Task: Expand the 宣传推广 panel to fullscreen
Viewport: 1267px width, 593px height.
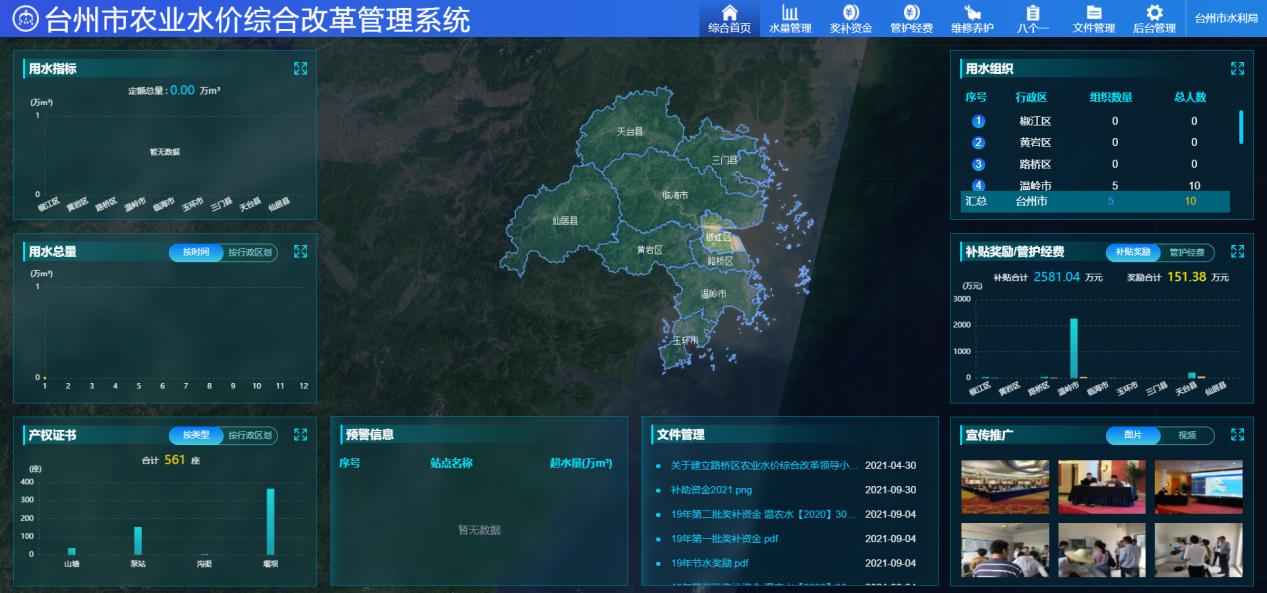Action: click(1237, 435)
